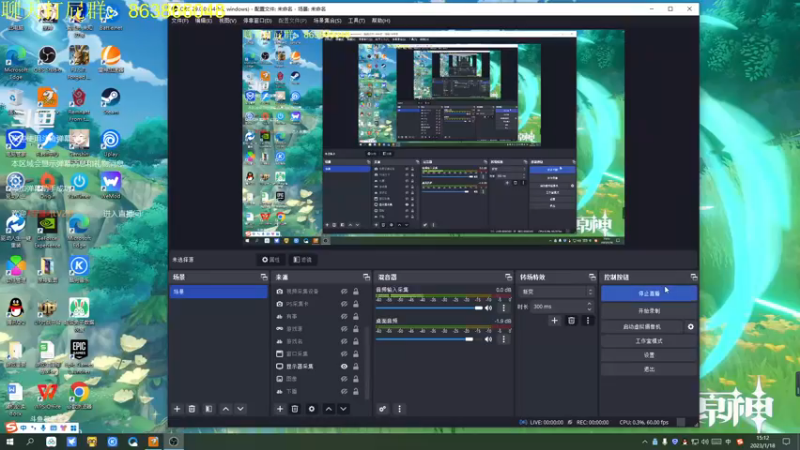Image resolution: width=800 pixels, height=450 pixels.
Task: Add a new source with plus button
Action: 280,409
